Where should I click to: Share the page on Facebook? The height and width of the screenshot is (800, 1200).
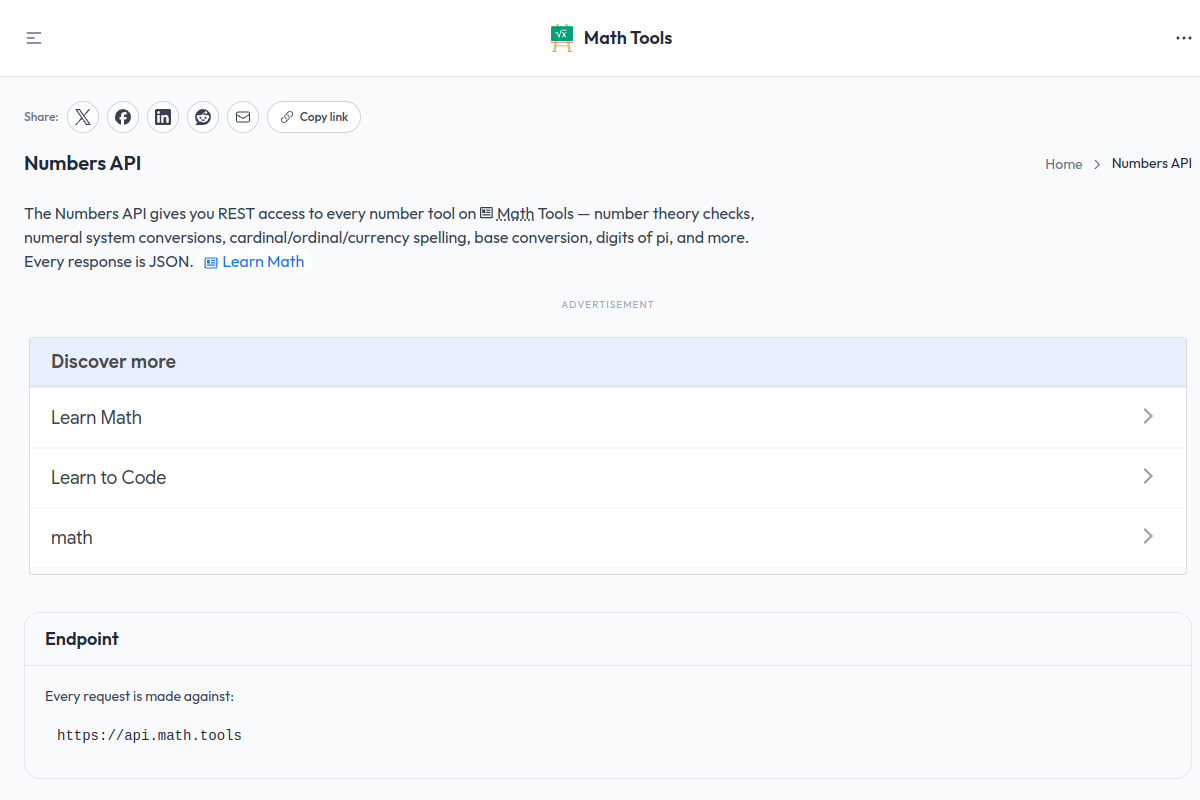coord(123,117)
